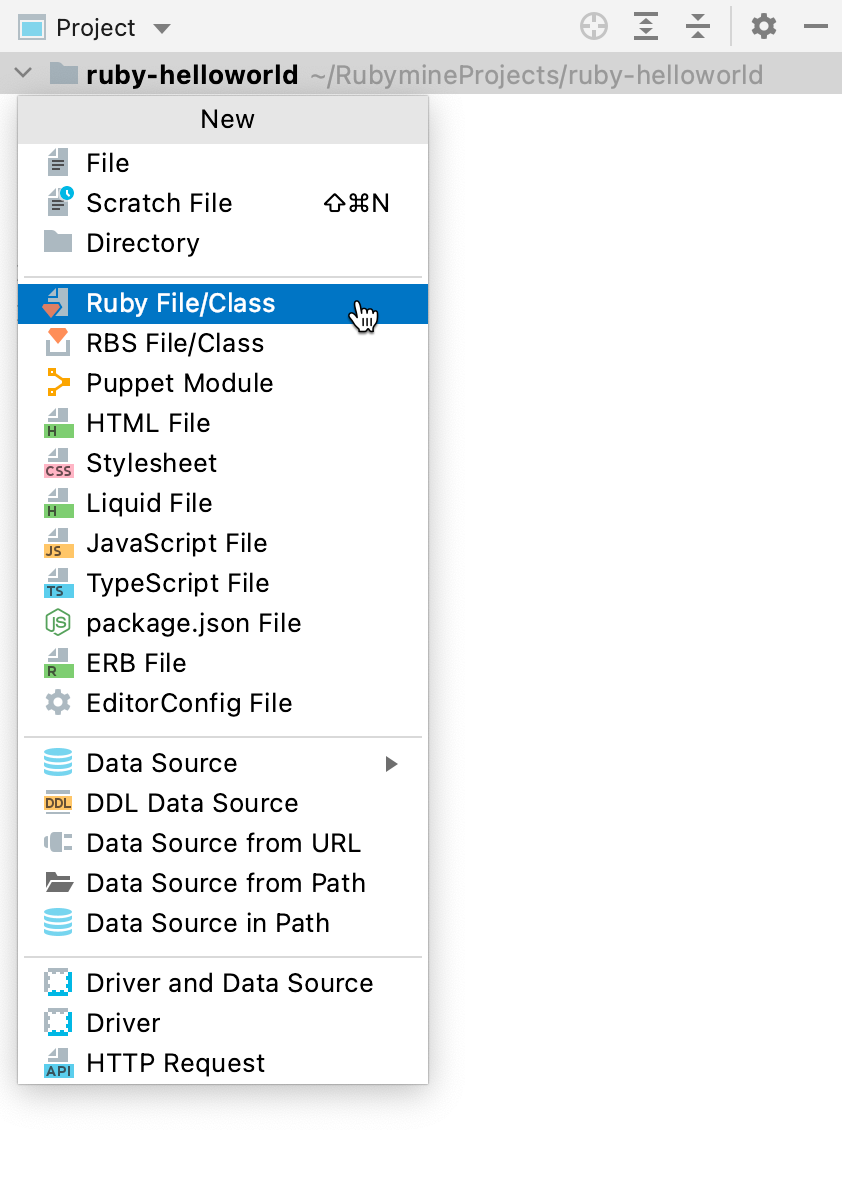The width and height of the screenshot is (842, 1180).
Task: Collapse the ruby-helloworld project tree node
Action: (26, 74)
